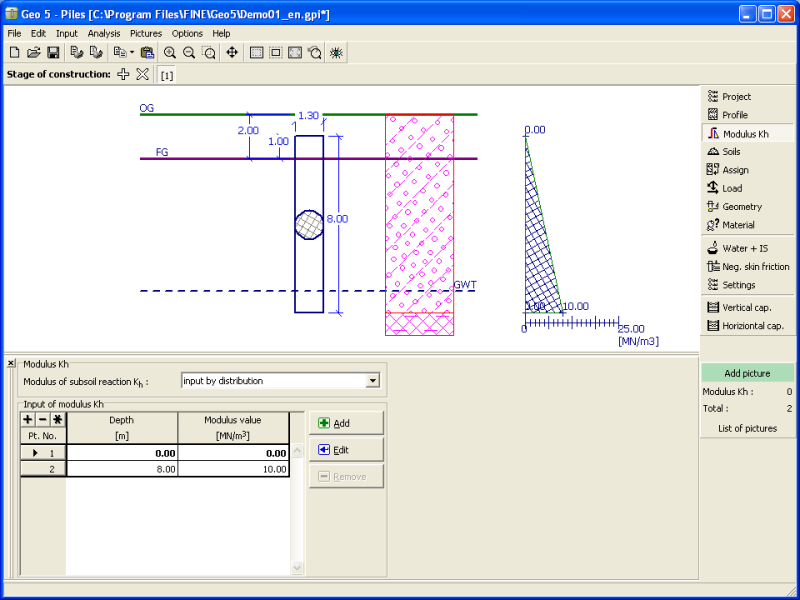Open the copy toolbar dropdown arrow
The height and width of the screenshot is (600, 800).
click(131, 52)
